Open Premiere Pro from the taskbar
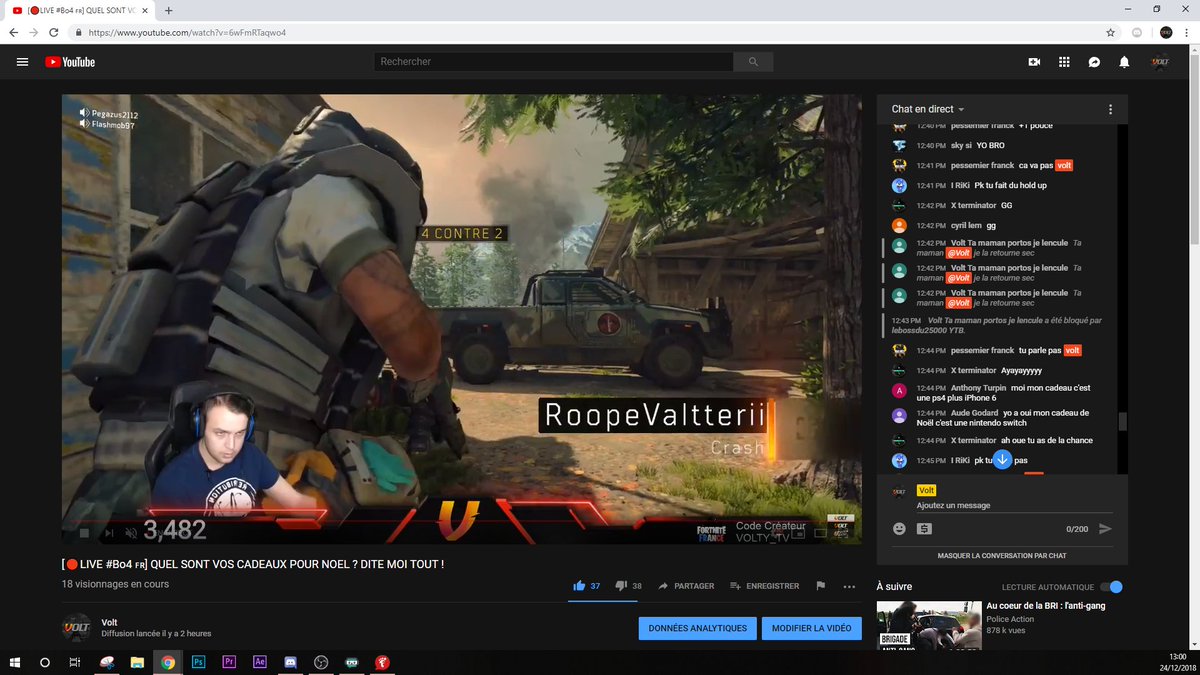Screen dimensions: 1200x675 pos(229,662)
